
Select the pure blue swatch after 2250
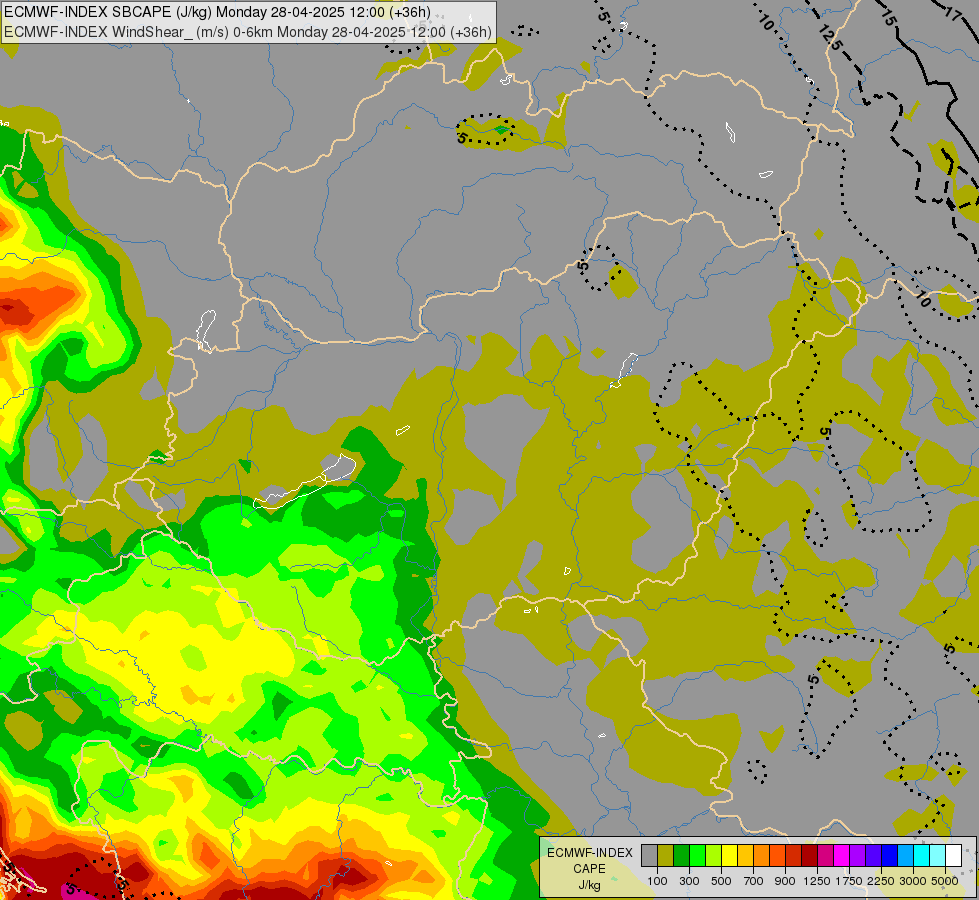coord(889,856)
